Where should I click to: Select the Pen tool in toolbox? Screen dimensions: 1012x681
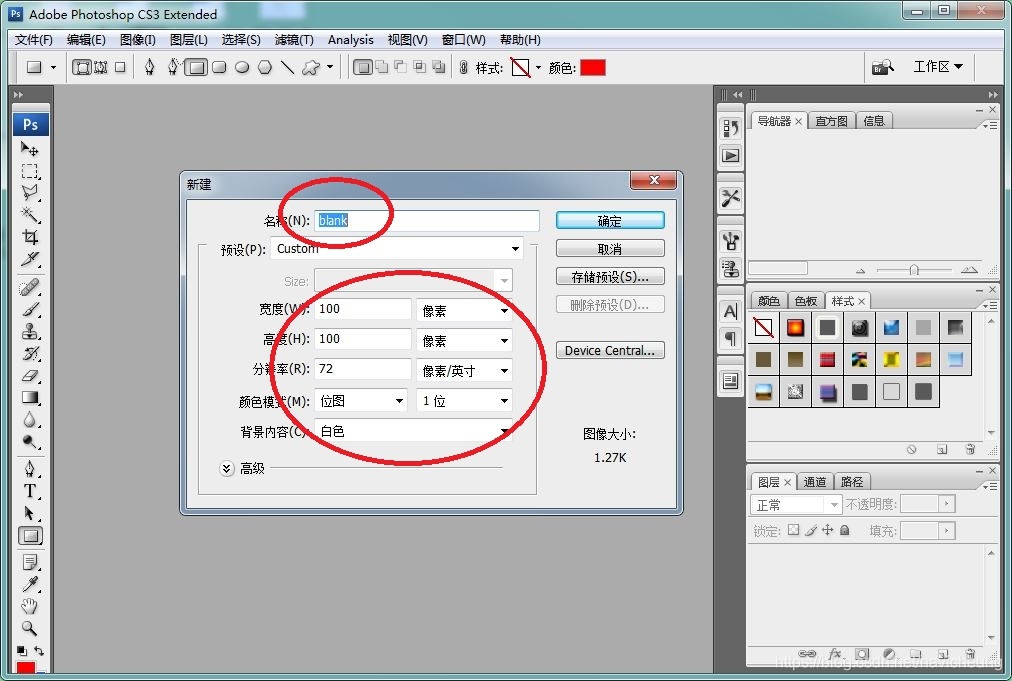(x=30, y=469)
